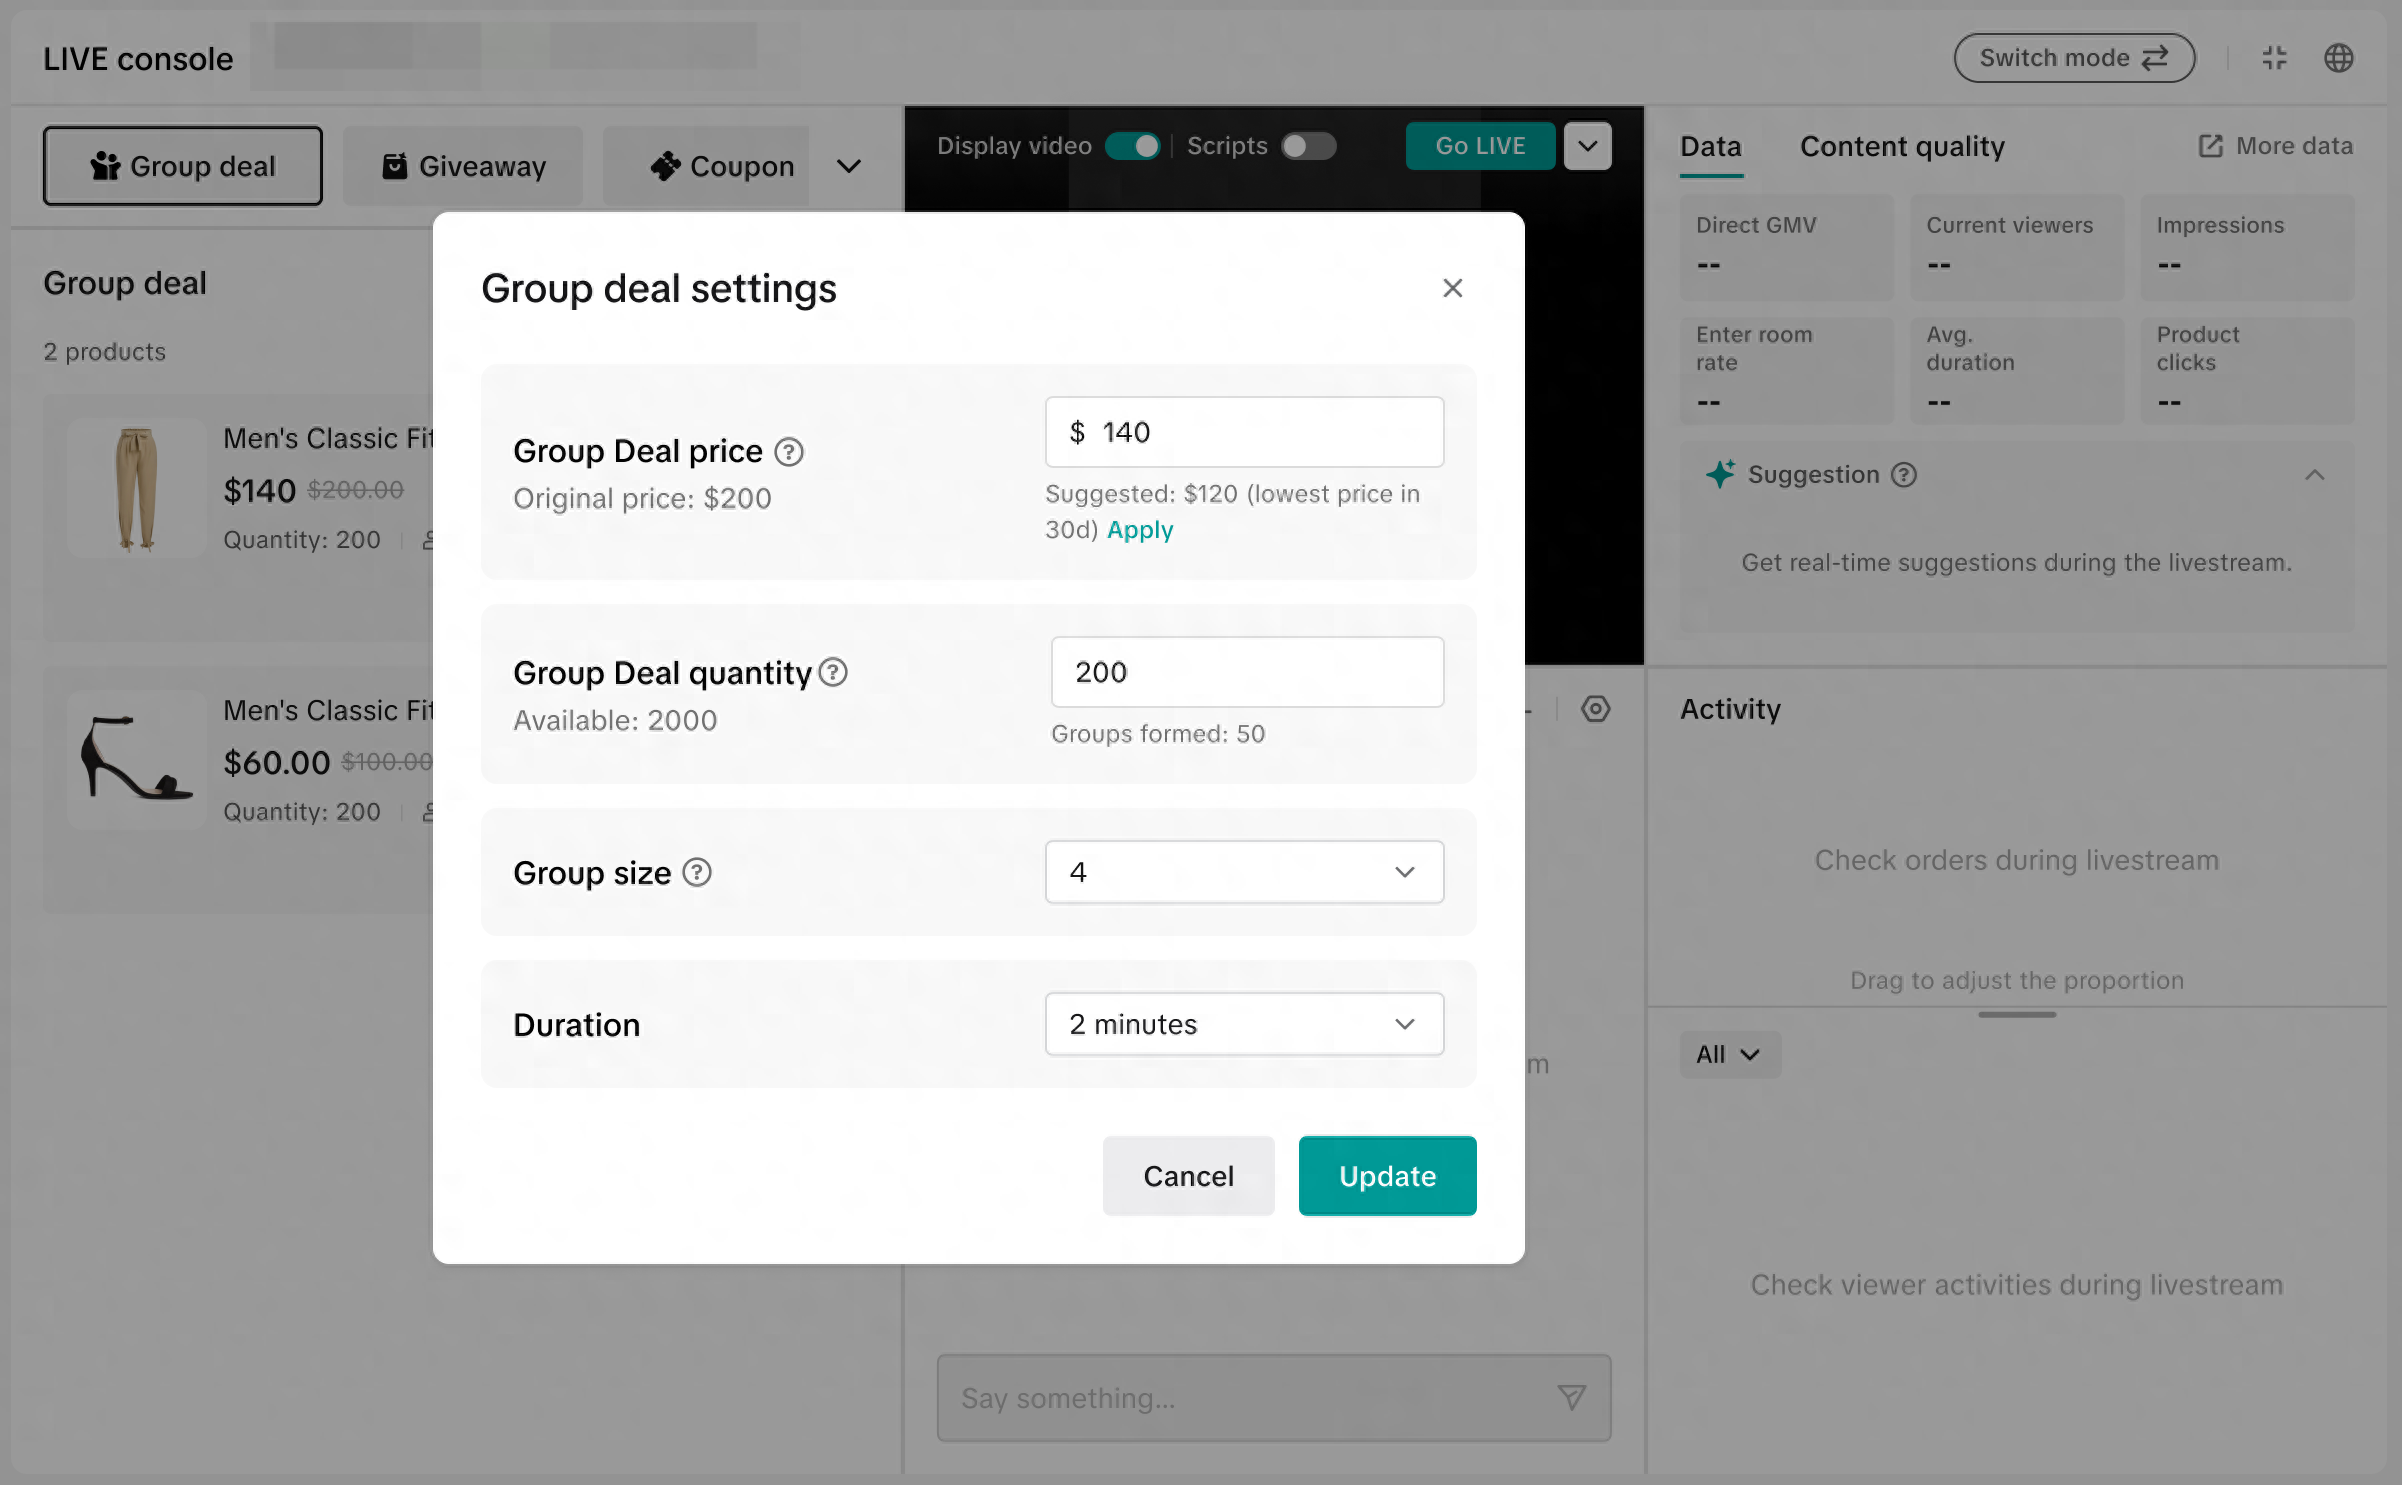The image size is (2402, 1485).
Task: Click the exit fullscreen icon in header
Action: tap(2274, 58)
